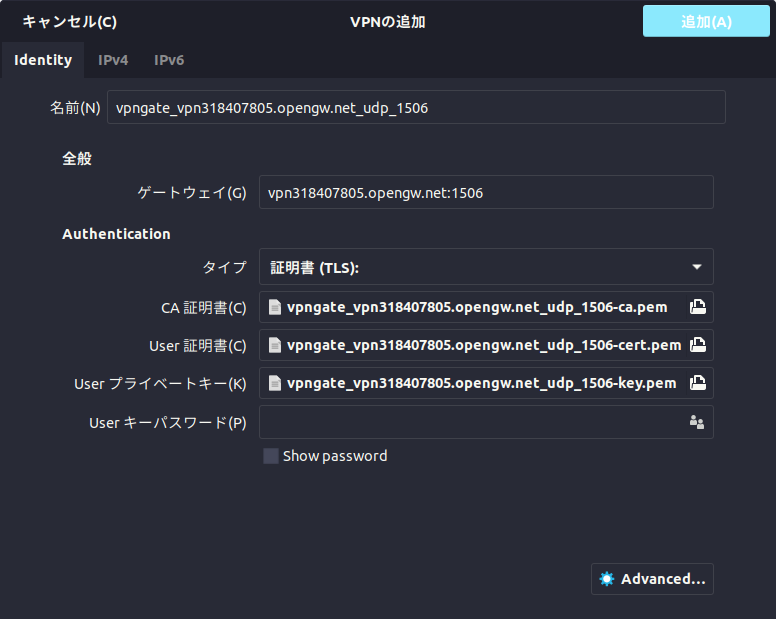Click the 'User プライベートキー(K)' label
This screenshot has width=776, height=619.
(x=160, y=384)
